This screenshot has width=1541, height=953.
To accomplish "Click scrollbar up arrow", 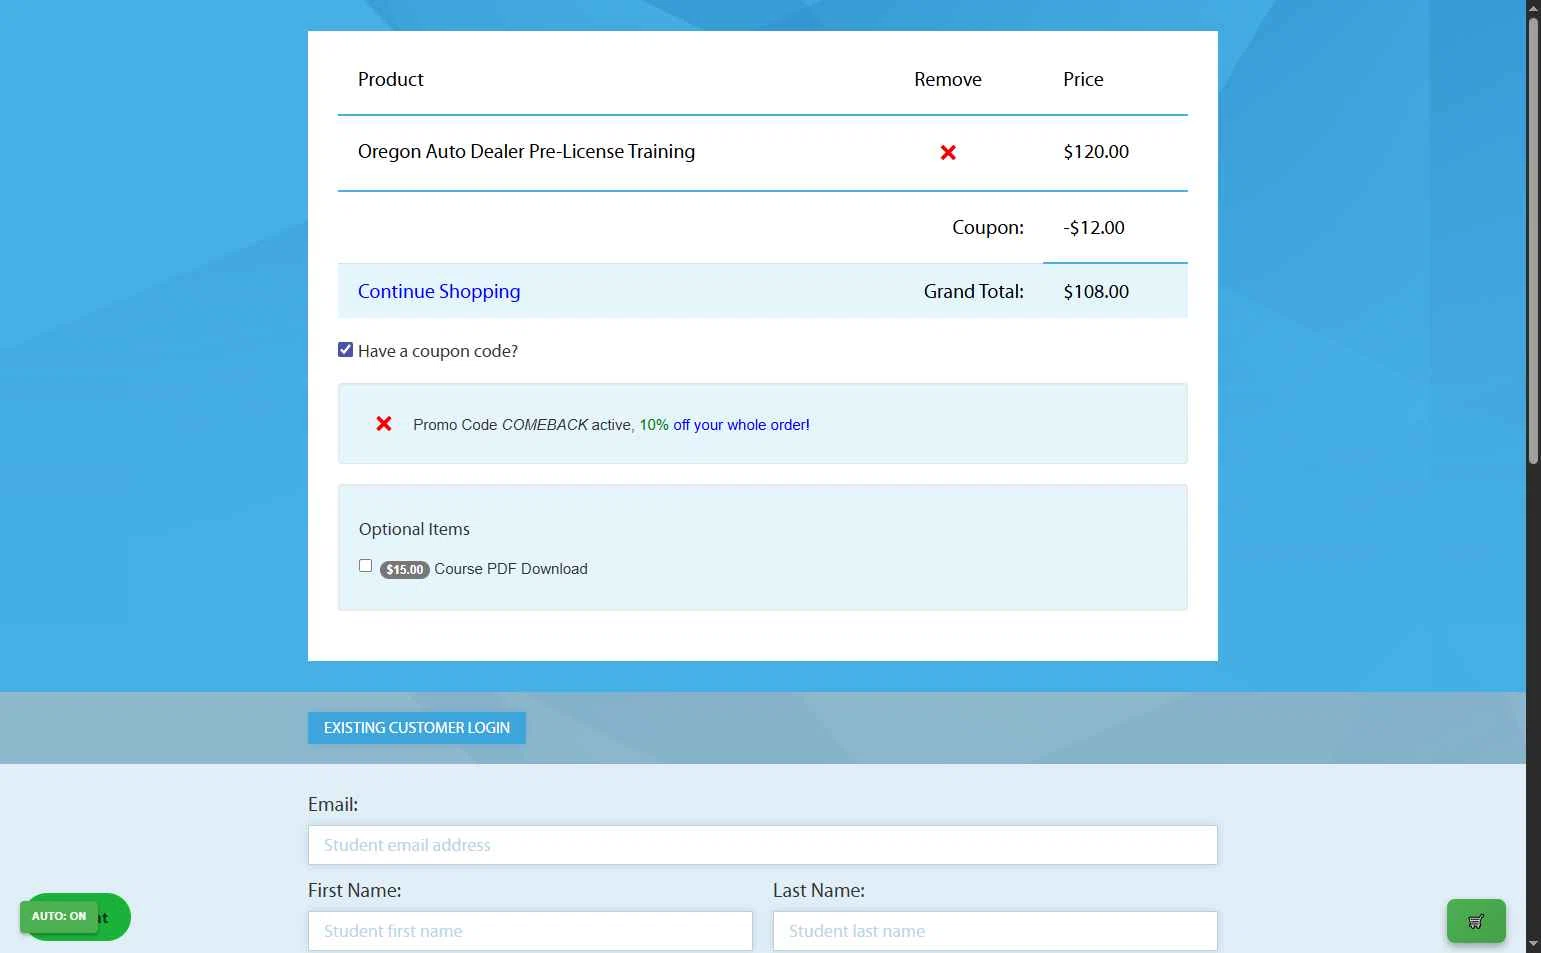I will pyautogui.click(x=1533, y=8).
